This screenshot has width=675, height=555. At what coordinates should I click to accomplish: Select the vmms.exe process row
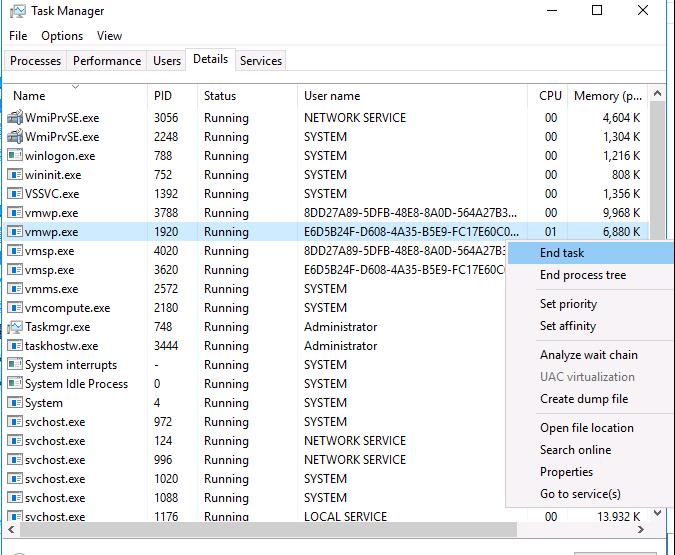click(150, 289)
